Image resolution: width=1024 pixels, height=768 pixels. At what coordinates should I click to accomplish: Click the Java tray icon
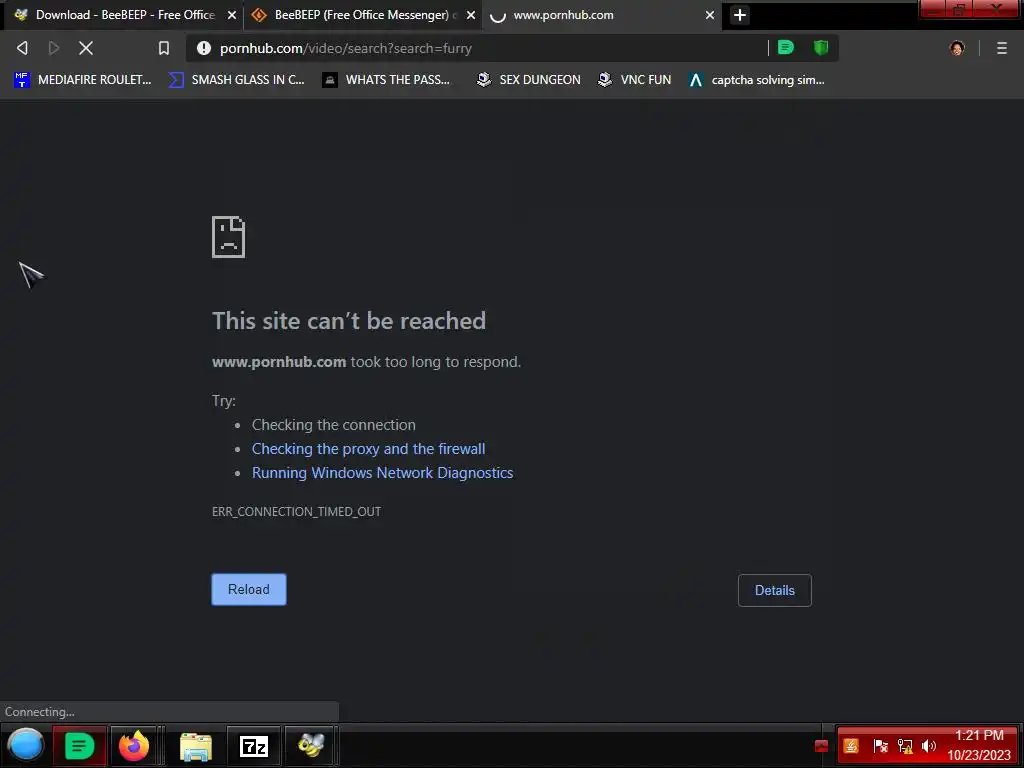click(x=851, y=746)
